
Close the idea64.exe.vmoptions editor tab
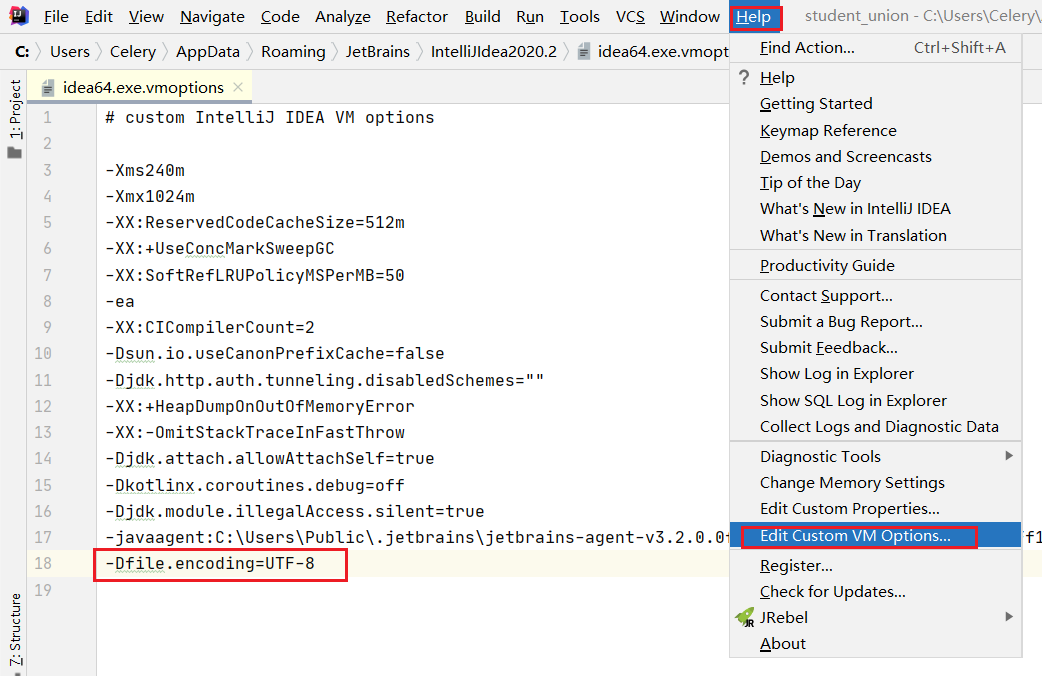[238, 87]
